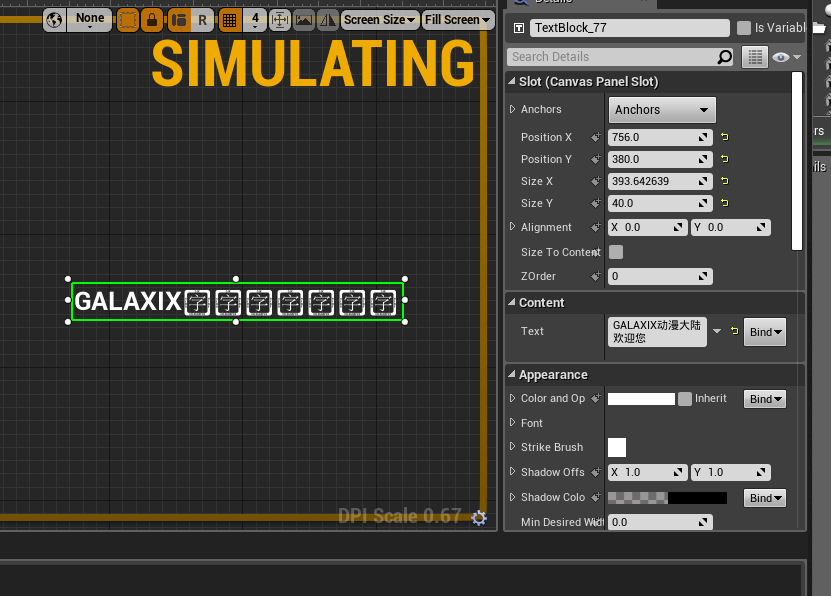Reset Position X to default arrow
This screenshot has width=831, height=596.
(x=724, y=137)
